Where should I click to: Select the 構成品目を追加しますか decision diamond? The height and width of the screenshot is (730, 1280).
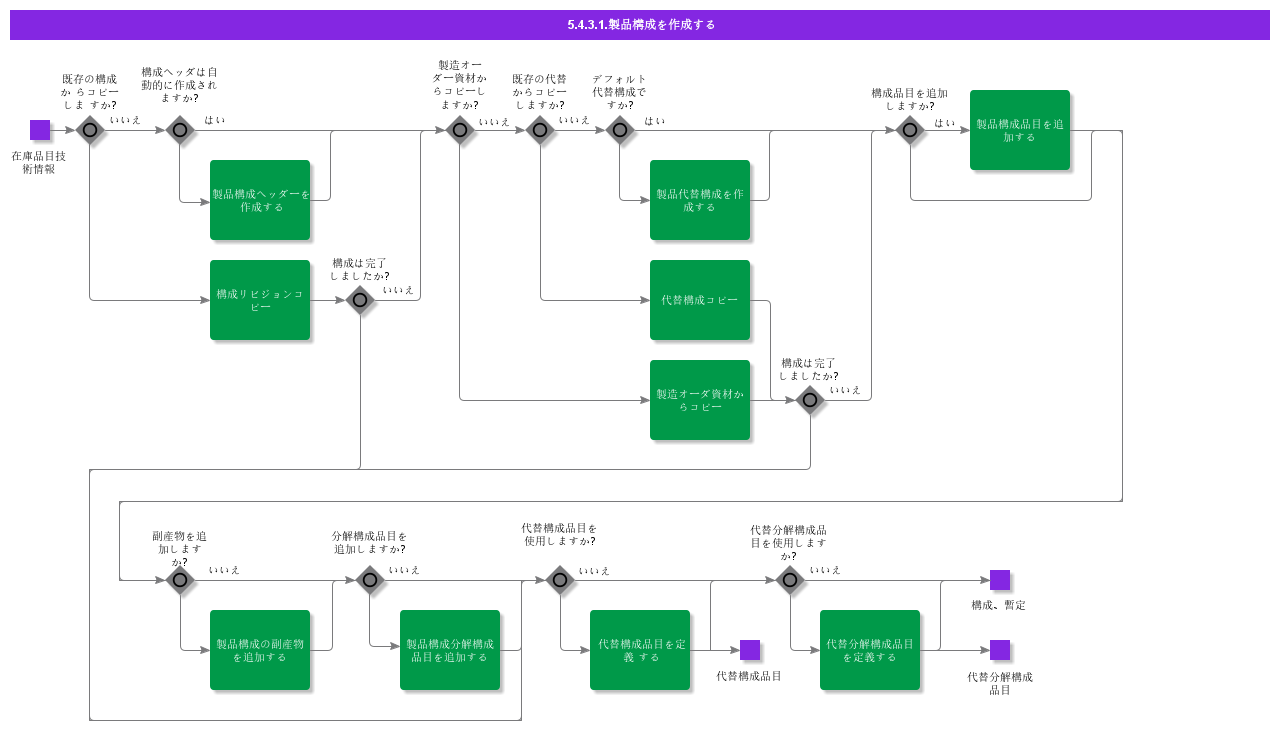(910, 130)
